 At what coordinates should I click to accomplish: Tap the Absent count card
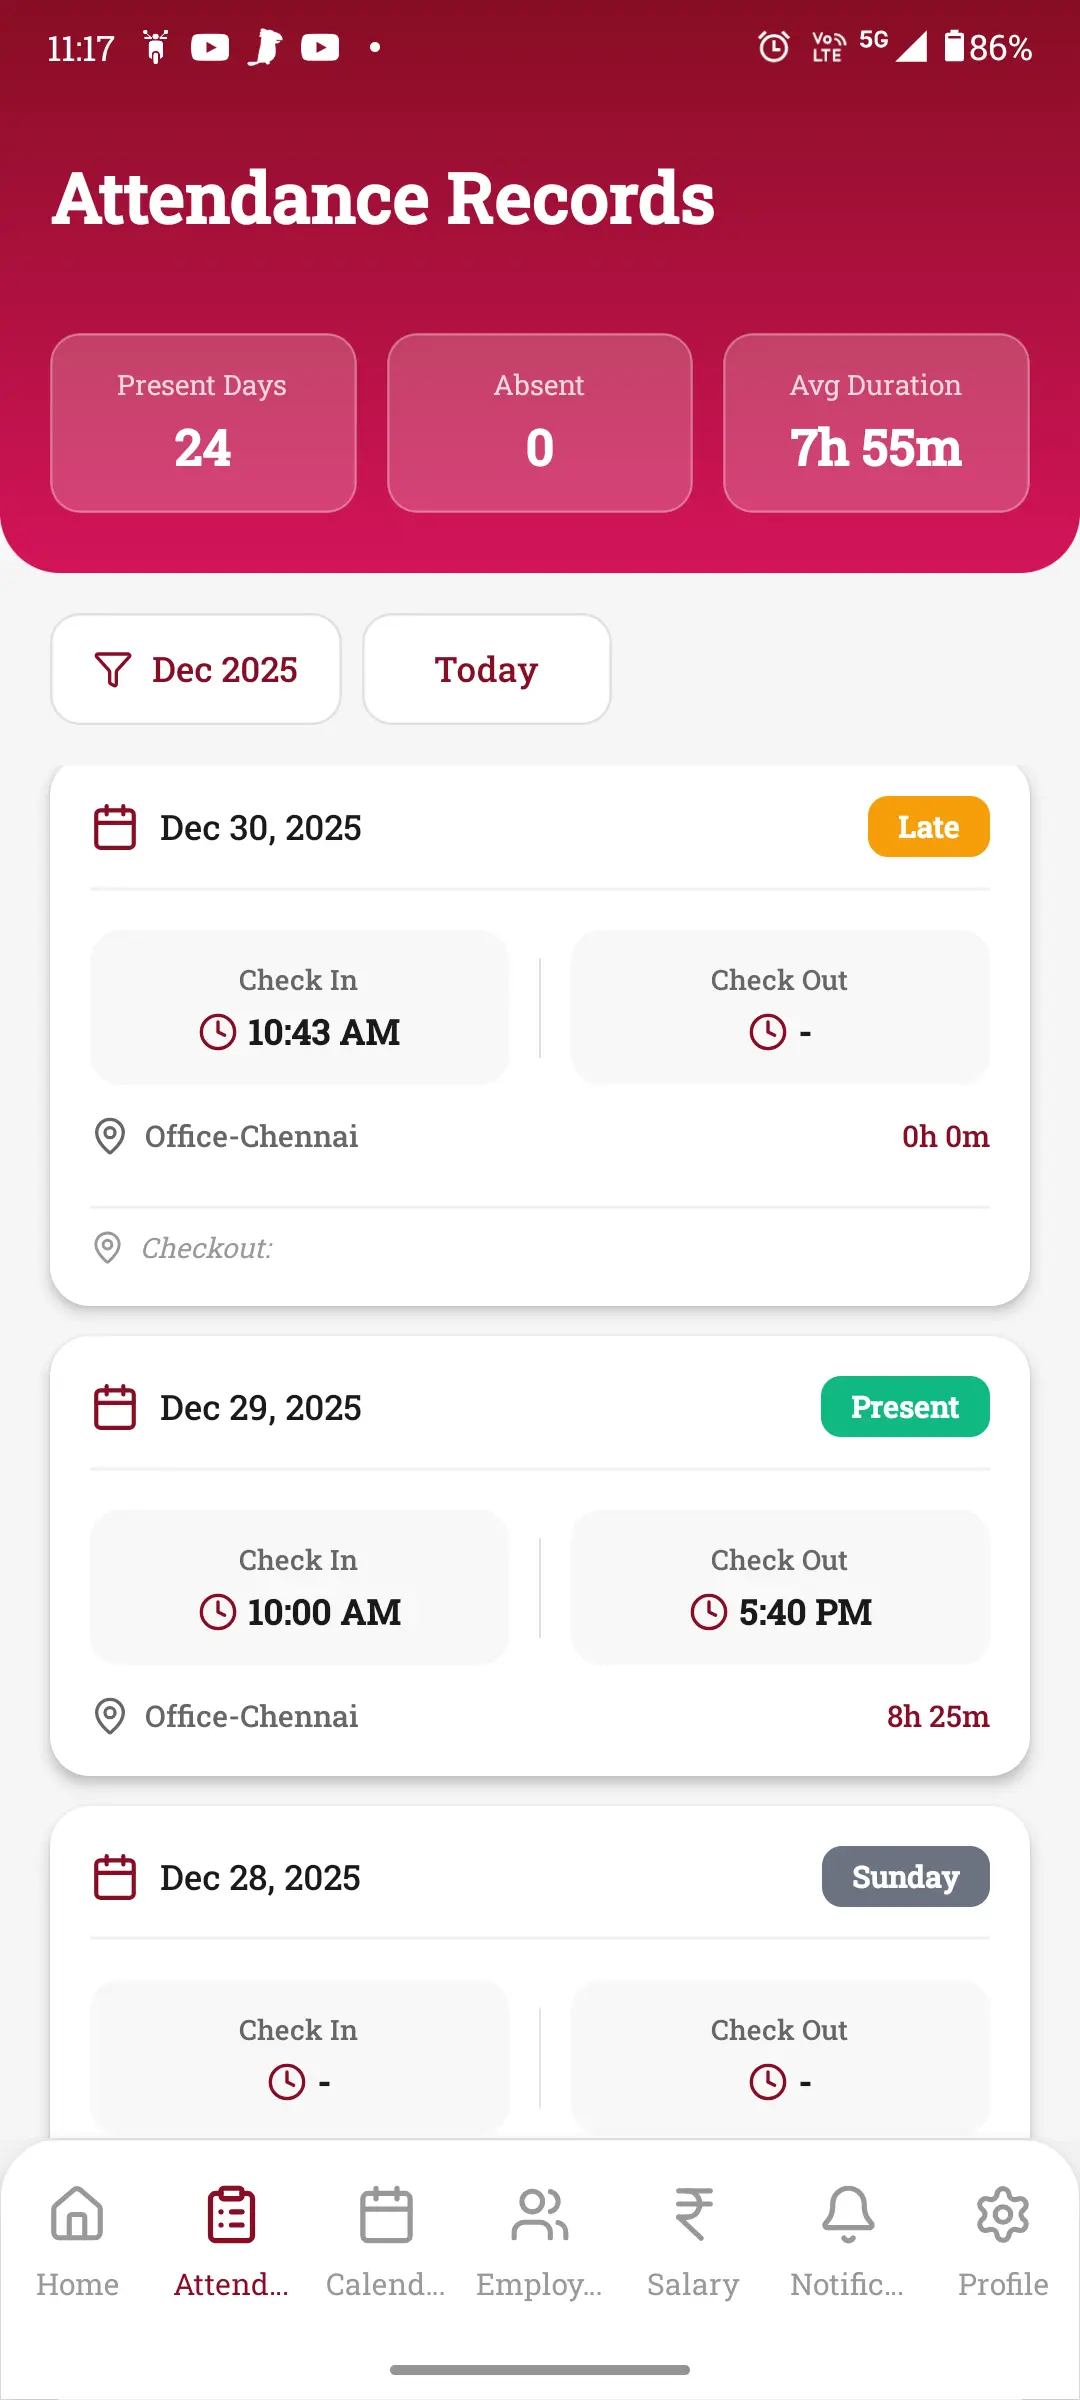tap(540, 423)
